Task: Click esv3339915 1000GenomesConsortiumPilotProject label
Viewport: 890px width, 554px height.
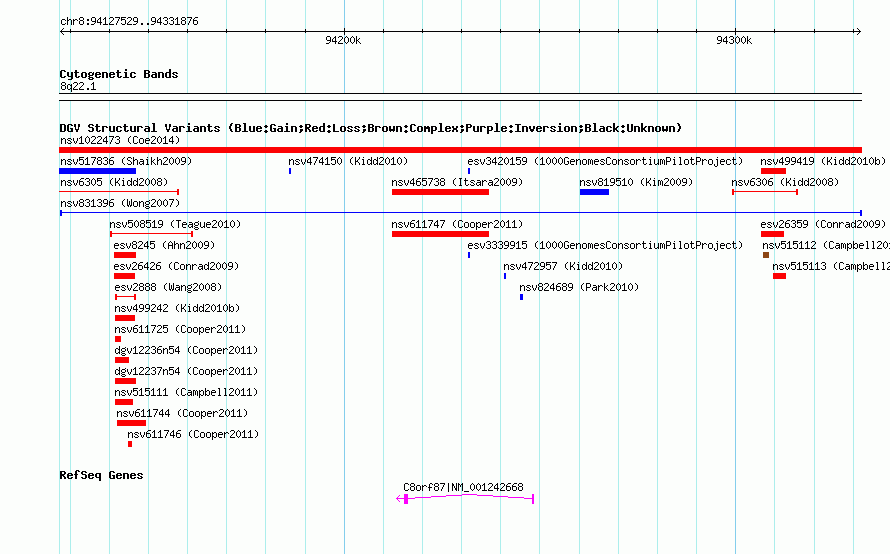Action: [605, 245]
